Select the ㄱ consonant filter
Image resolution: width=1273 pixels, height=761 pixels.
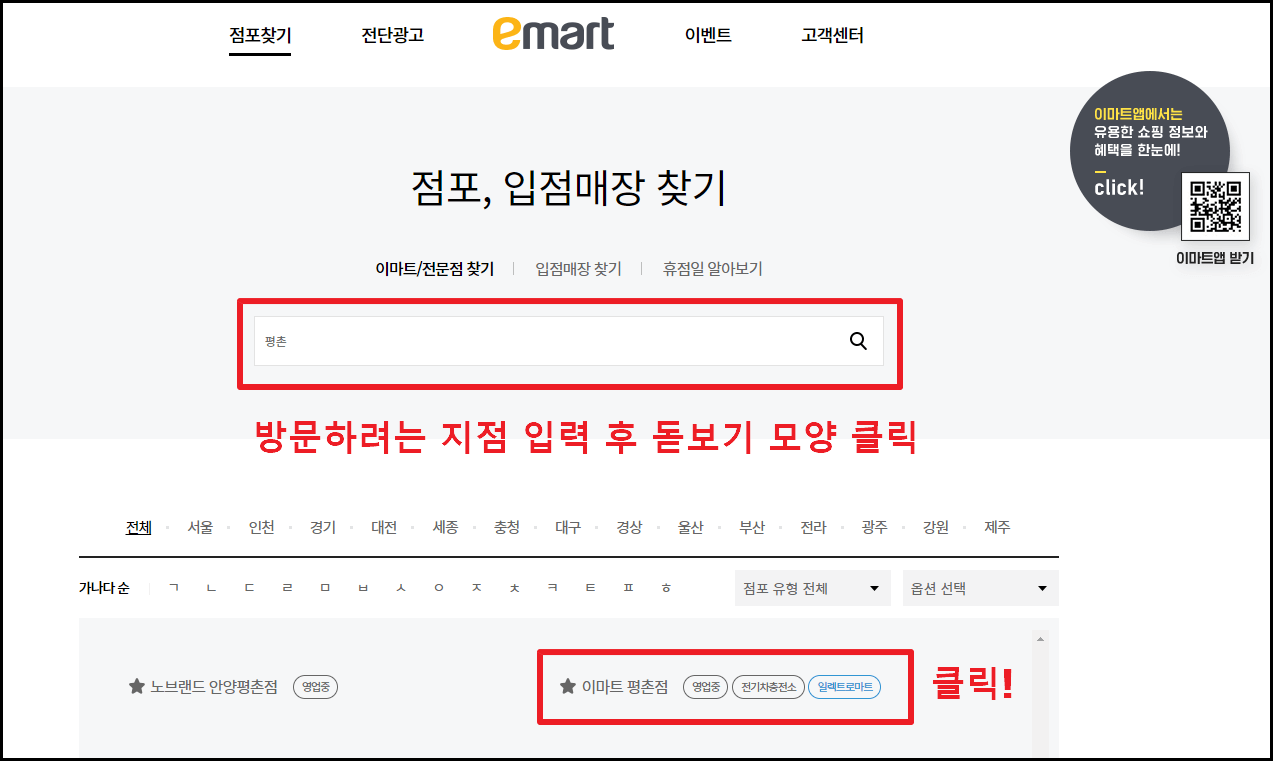tap(174, 588)
